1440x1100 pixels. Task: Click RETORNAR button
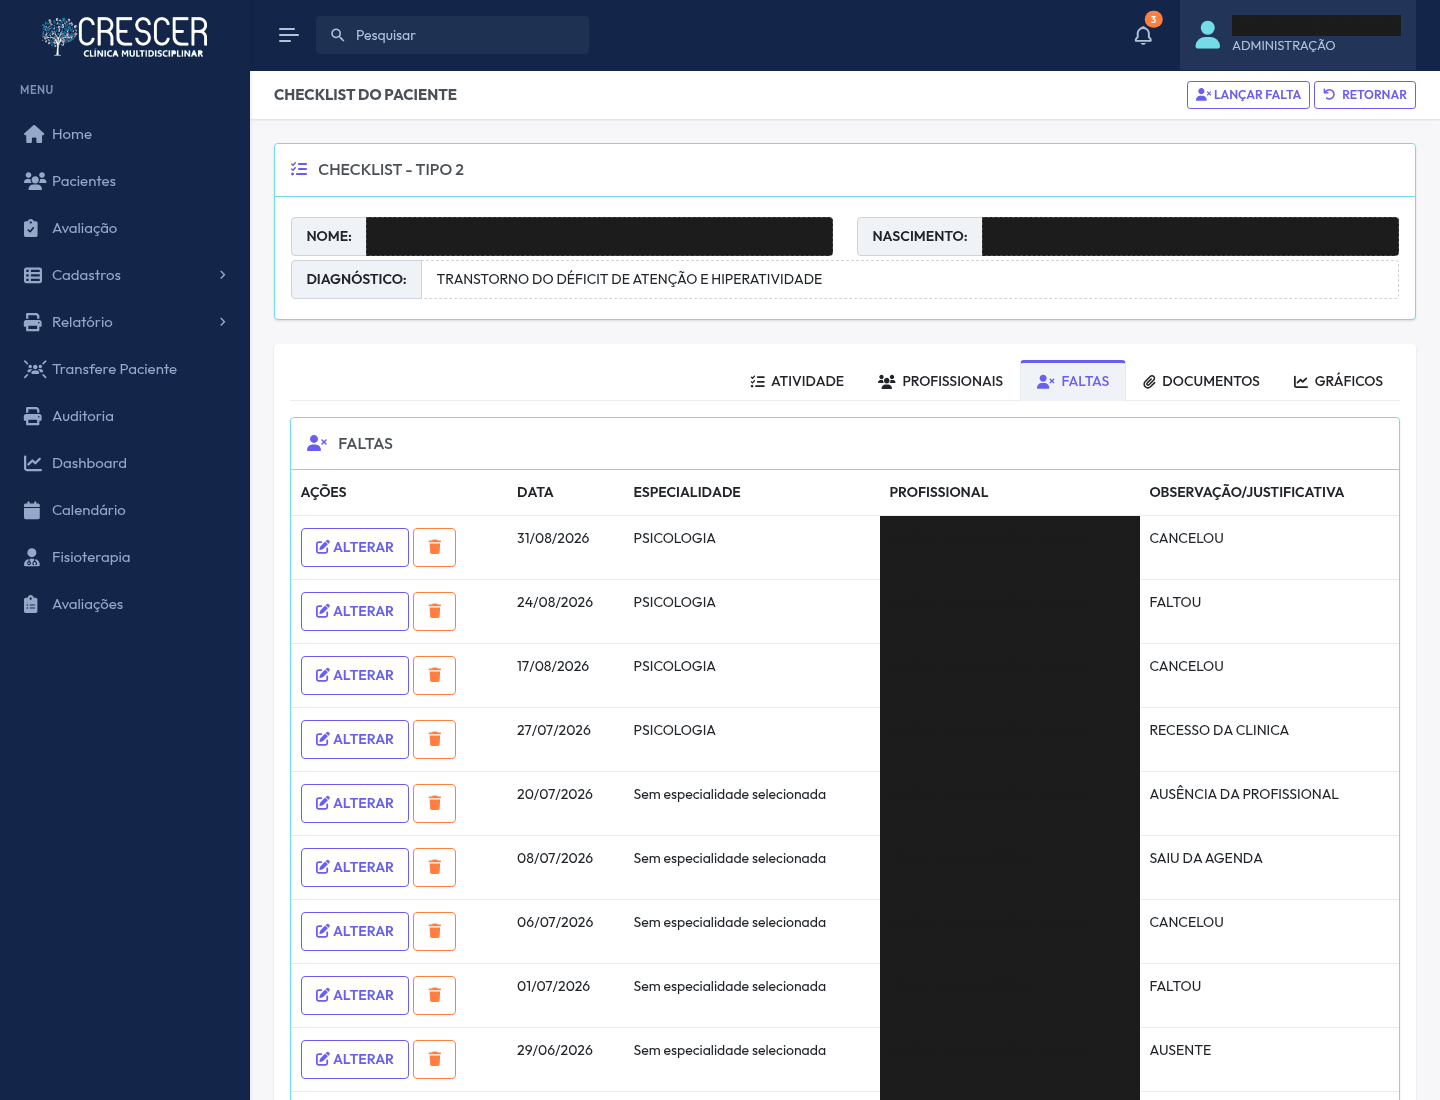point(1365,95)
